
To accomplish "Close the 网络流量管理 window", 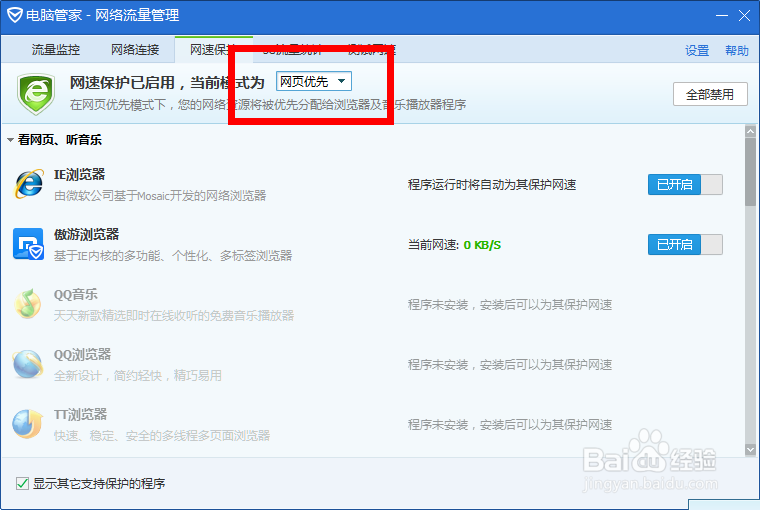I will (x=744, y=16).
